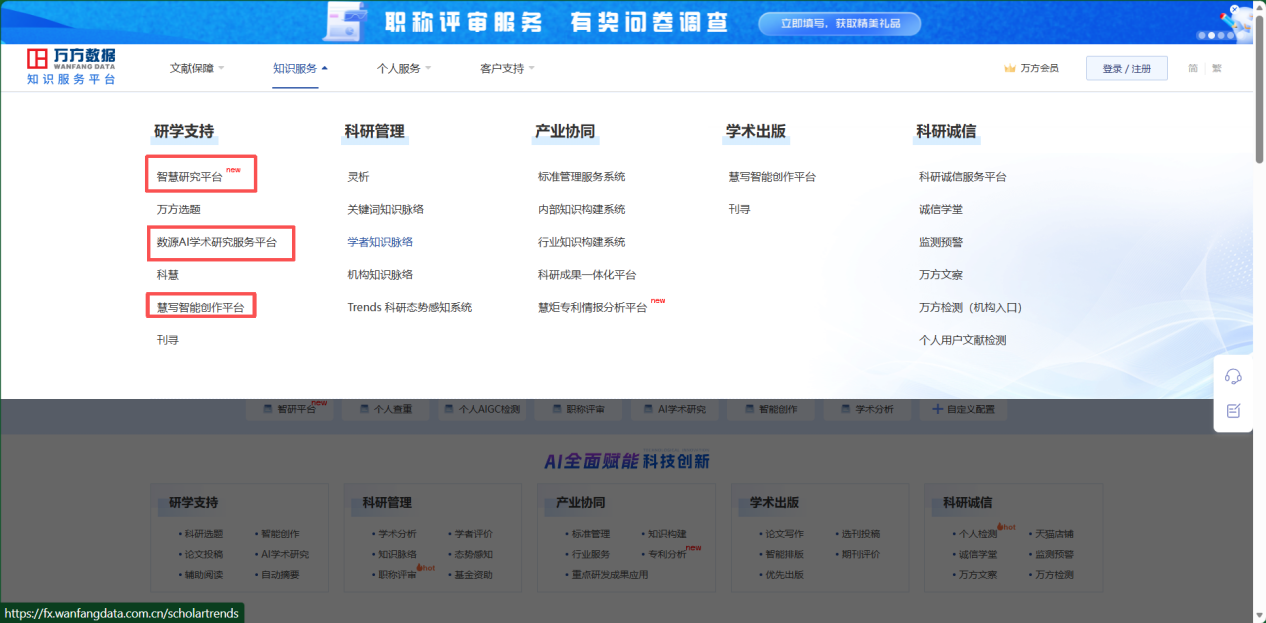This screenshot has width=1266, height=623.
Task: Open 学者知识脉络 link
Action: point(380,242)
